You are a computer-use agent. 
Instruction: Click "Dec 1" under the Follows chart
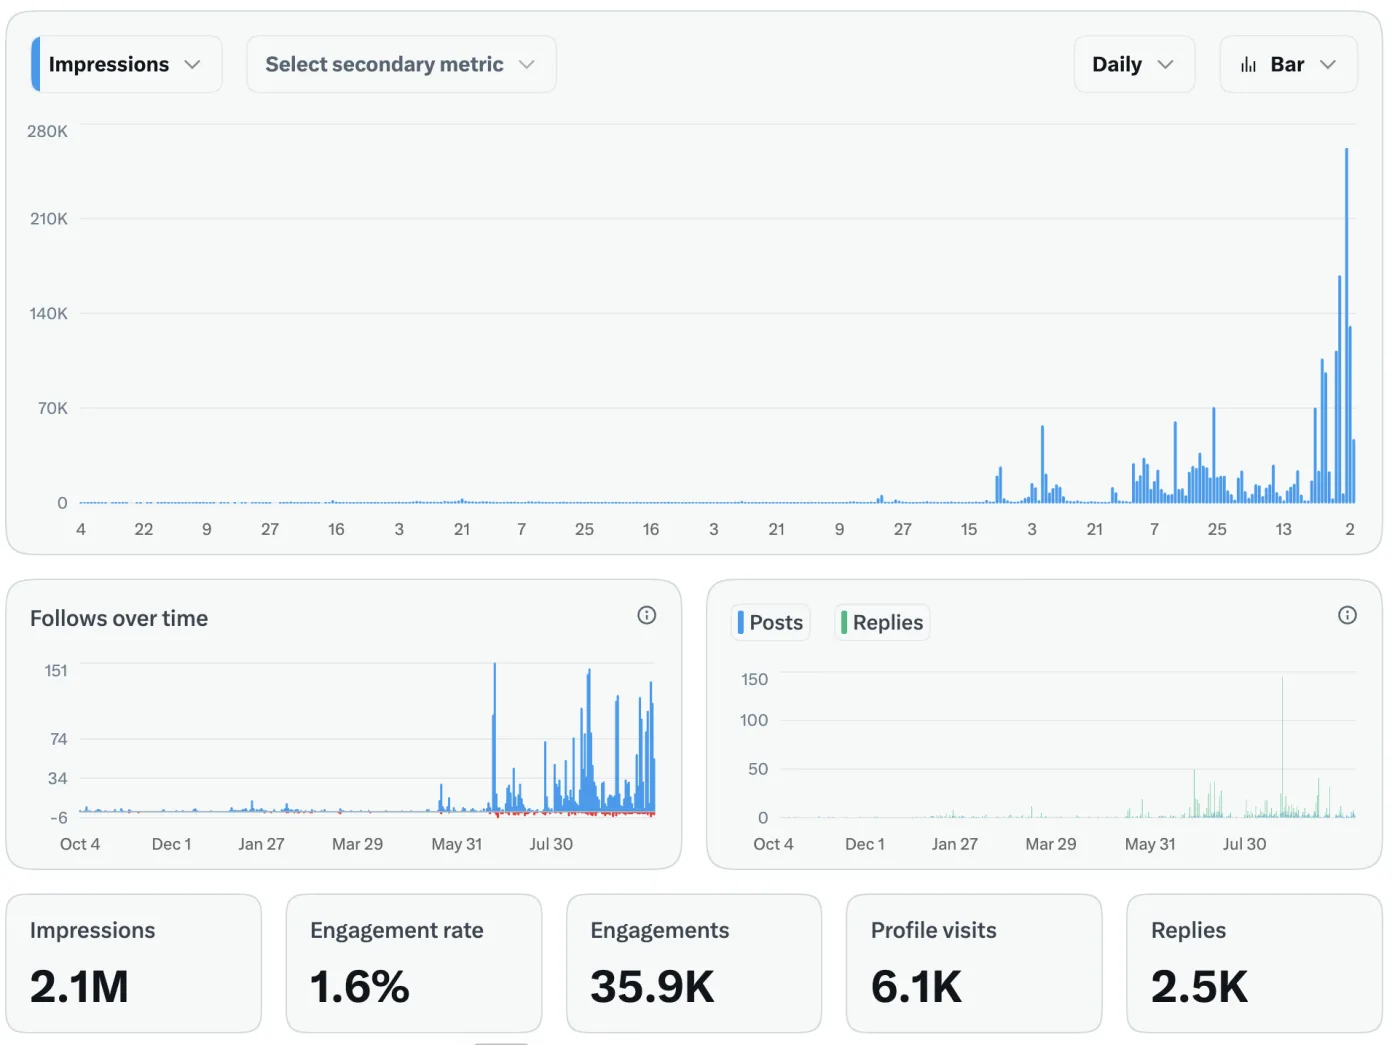click(171, 844)
